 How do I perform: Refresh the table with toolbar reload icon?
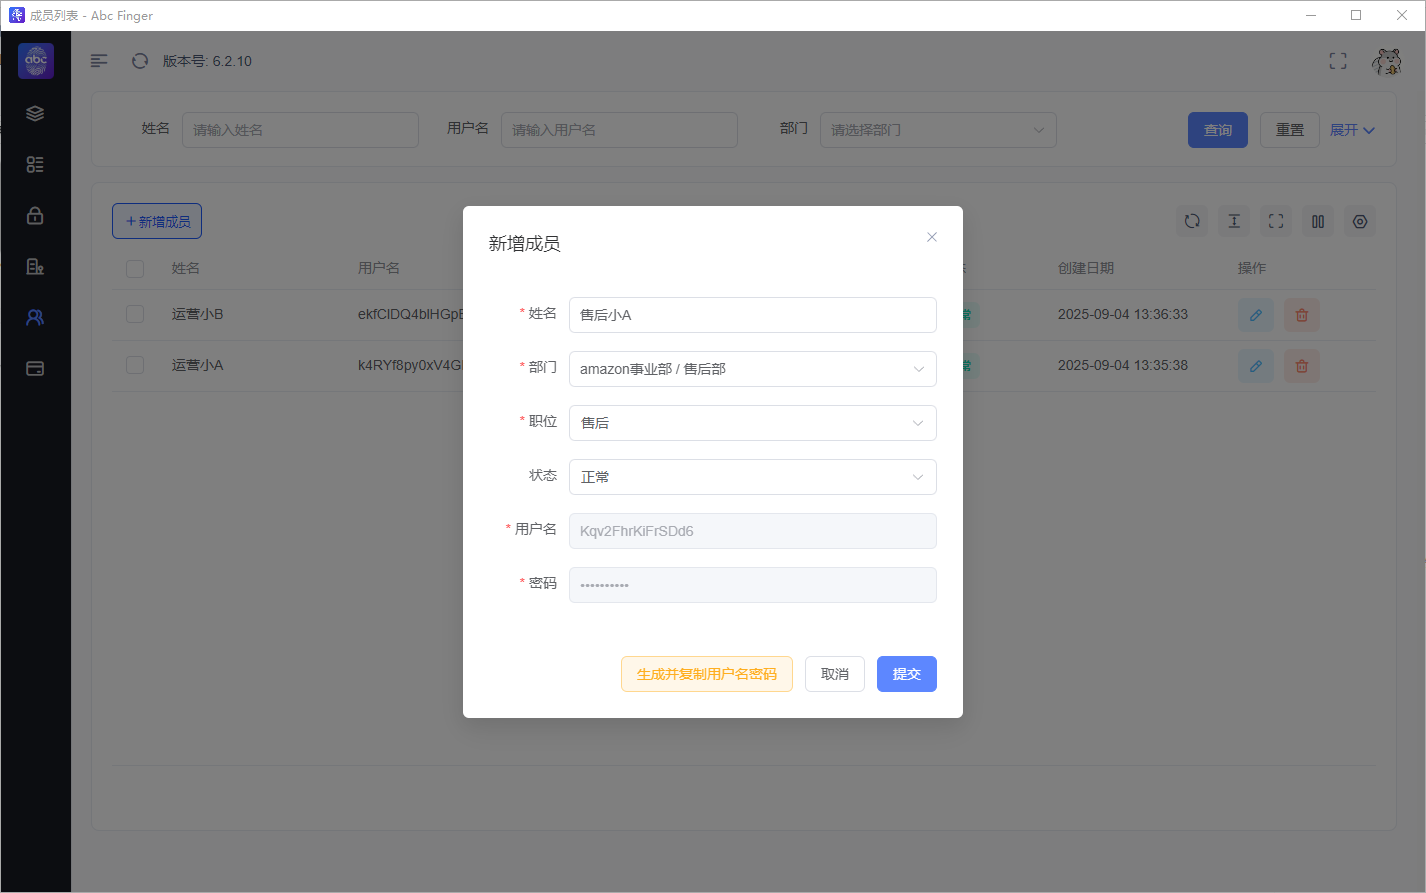click(x=1192, y=222)
